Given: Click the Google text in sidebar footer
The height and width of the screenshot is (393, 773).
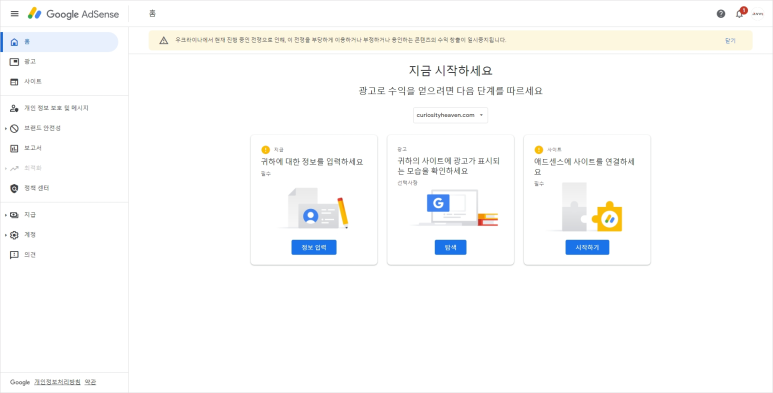Looking at the screenshot, I should (x=20, y=382).
